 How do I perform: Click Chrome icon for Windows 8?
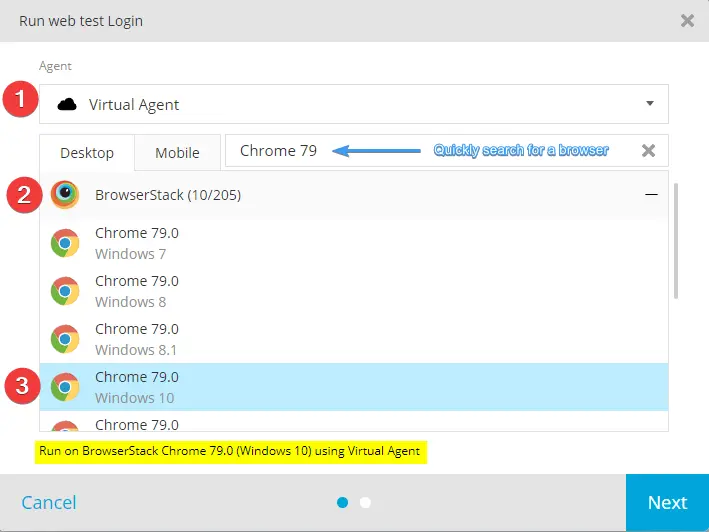(65, 291)
